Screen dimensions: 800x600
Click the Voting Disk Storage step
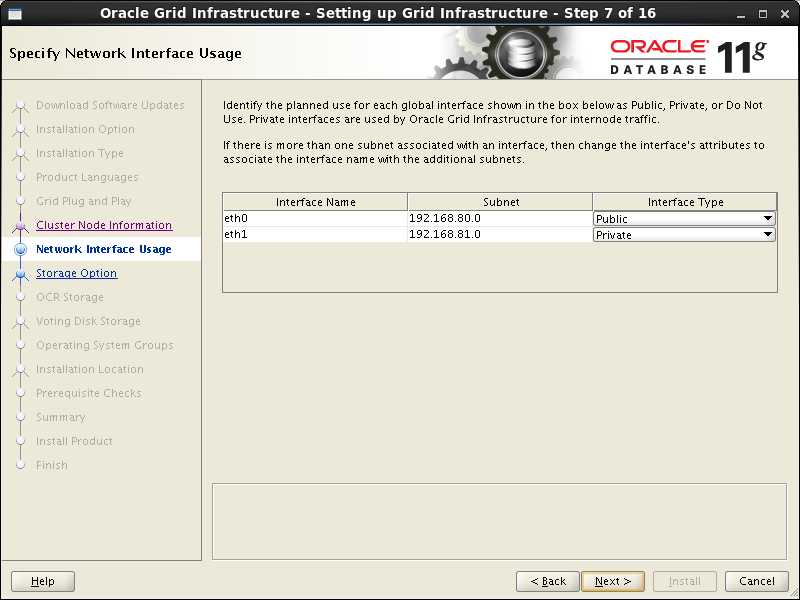88,321
